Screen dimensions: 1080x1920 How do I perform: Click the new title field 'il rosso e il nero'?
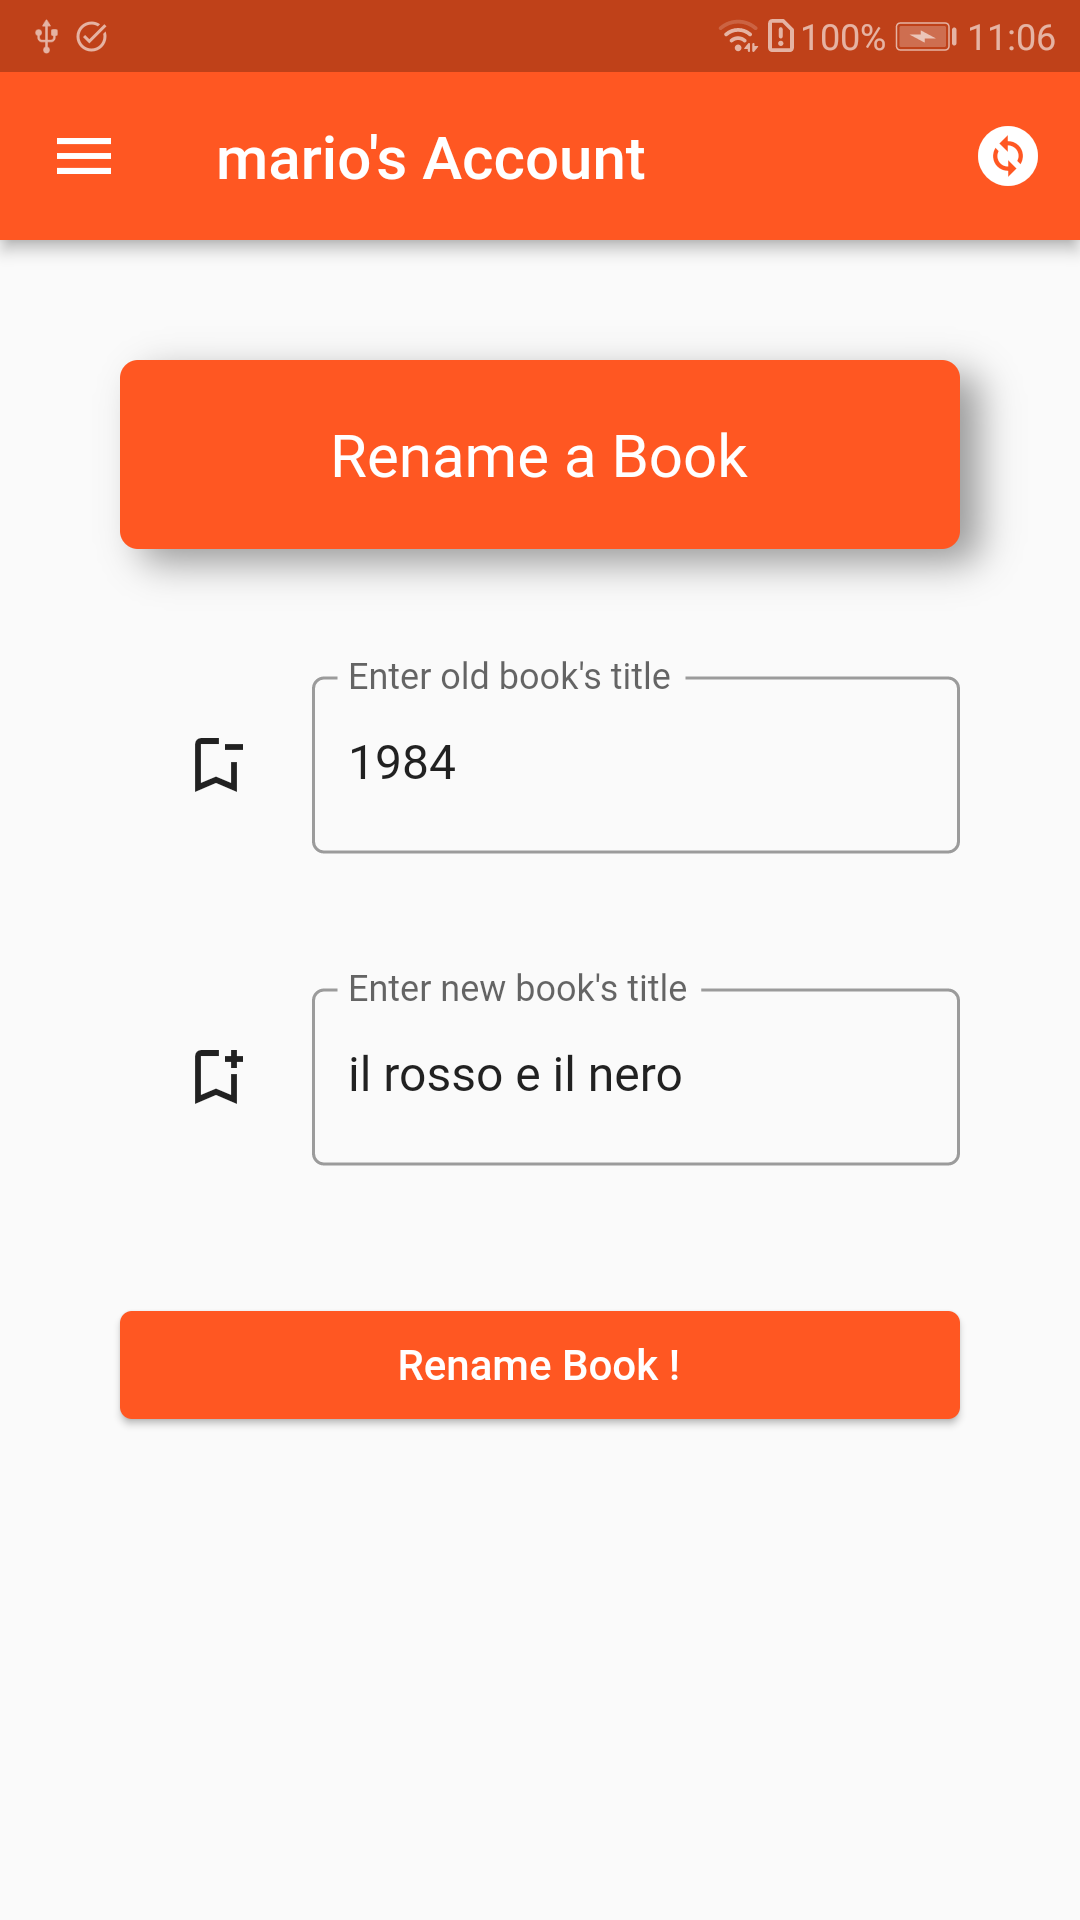636,1077
